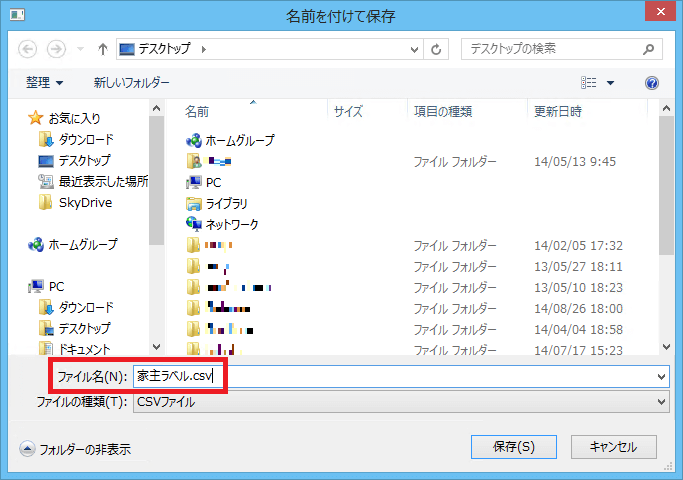Click the Up one level arrow

click(102, 48)
